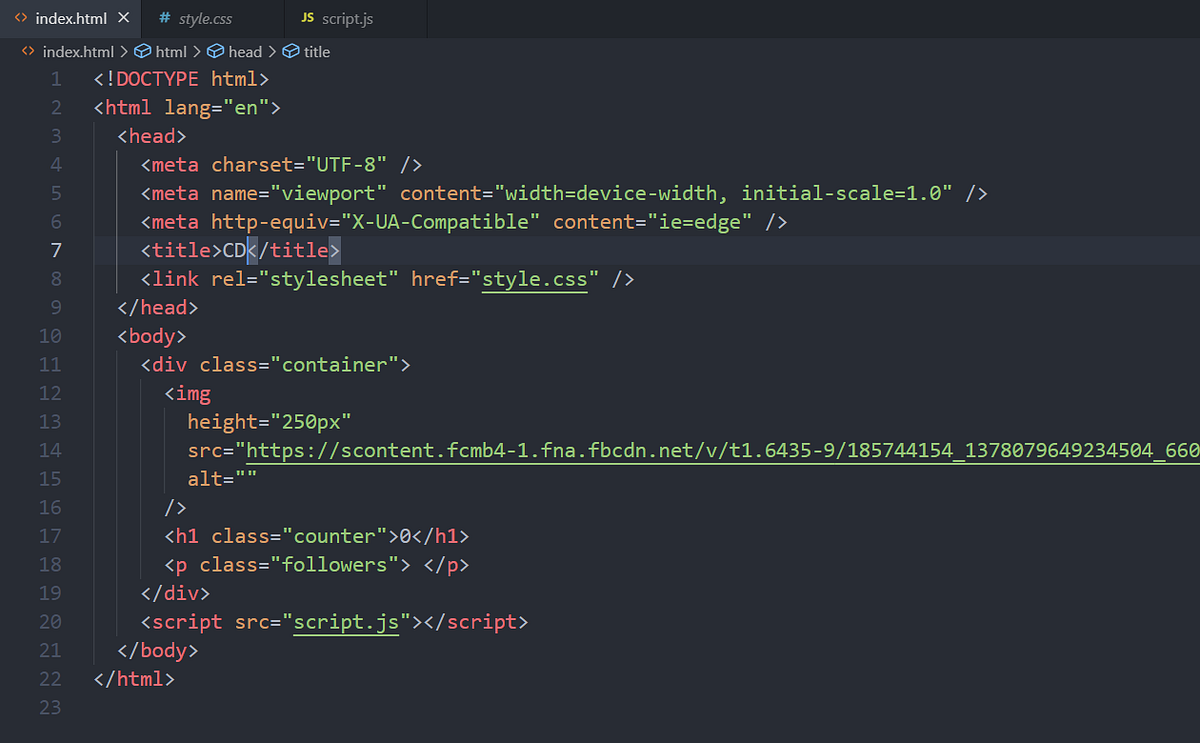Screen dimensions: 1200x743
Task: Select the title item in the breadcrumb trail
Action: click(316, 51)
